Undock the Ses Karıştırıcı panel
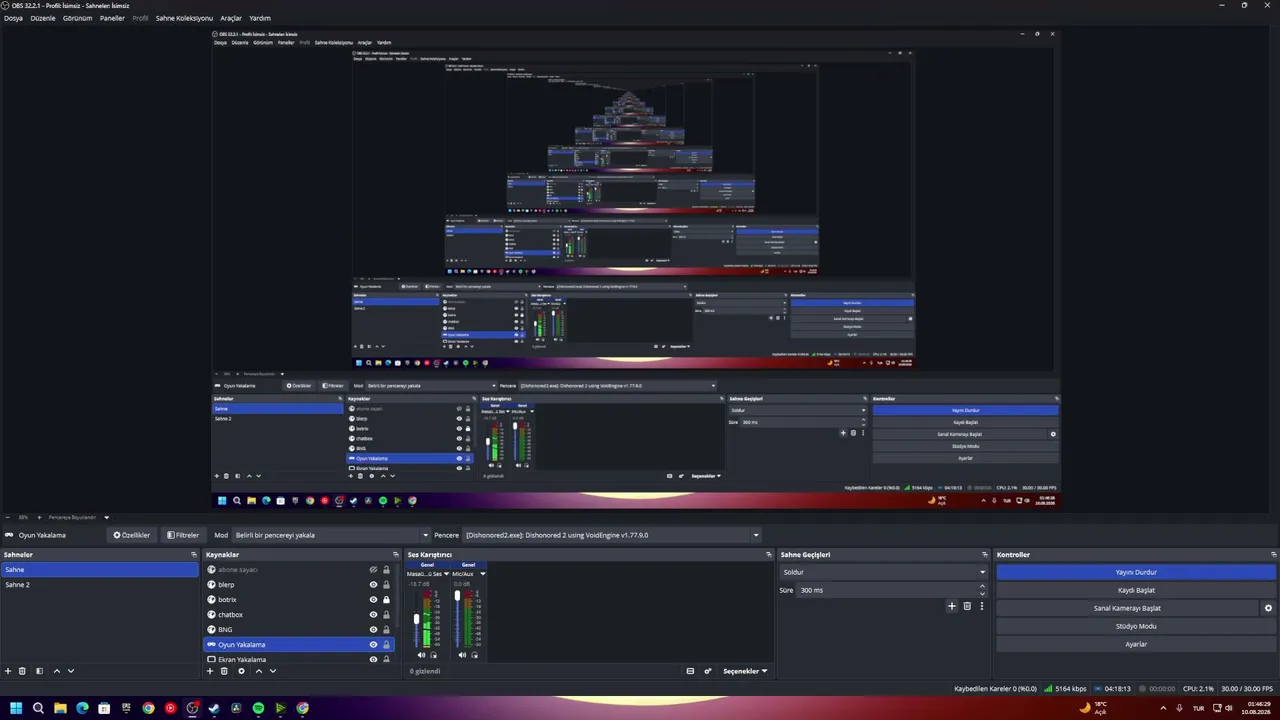This screenshot has width=1280, height=720. (x=769, y=555)
